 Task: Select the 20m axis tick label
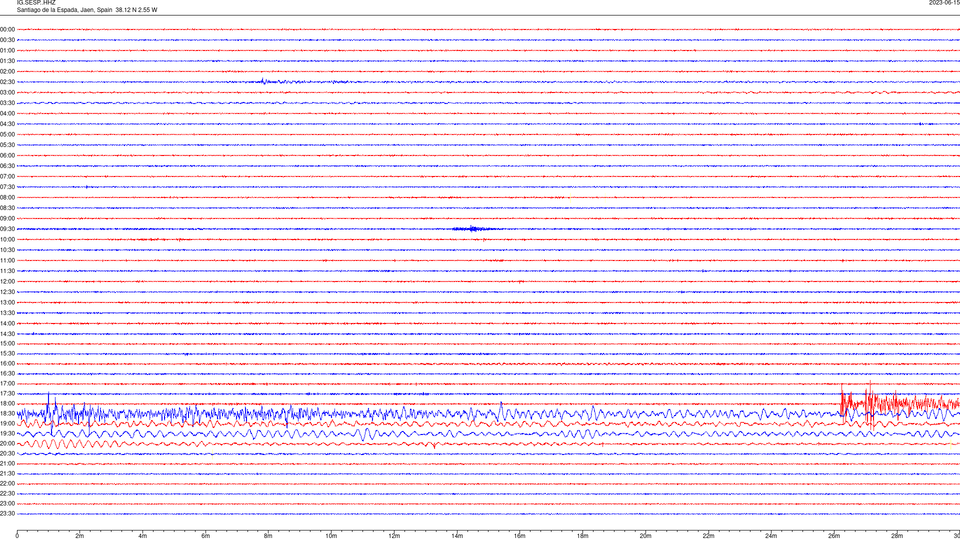click(x=645, y=536)
